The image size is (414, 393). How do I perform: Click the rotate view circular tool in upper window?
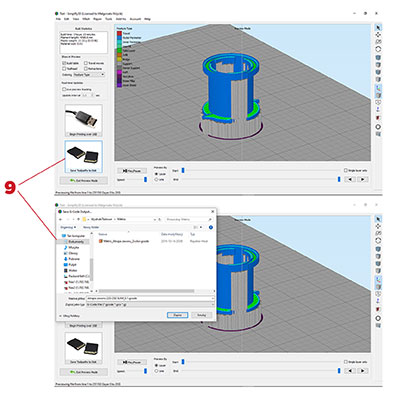coord(378,49)
